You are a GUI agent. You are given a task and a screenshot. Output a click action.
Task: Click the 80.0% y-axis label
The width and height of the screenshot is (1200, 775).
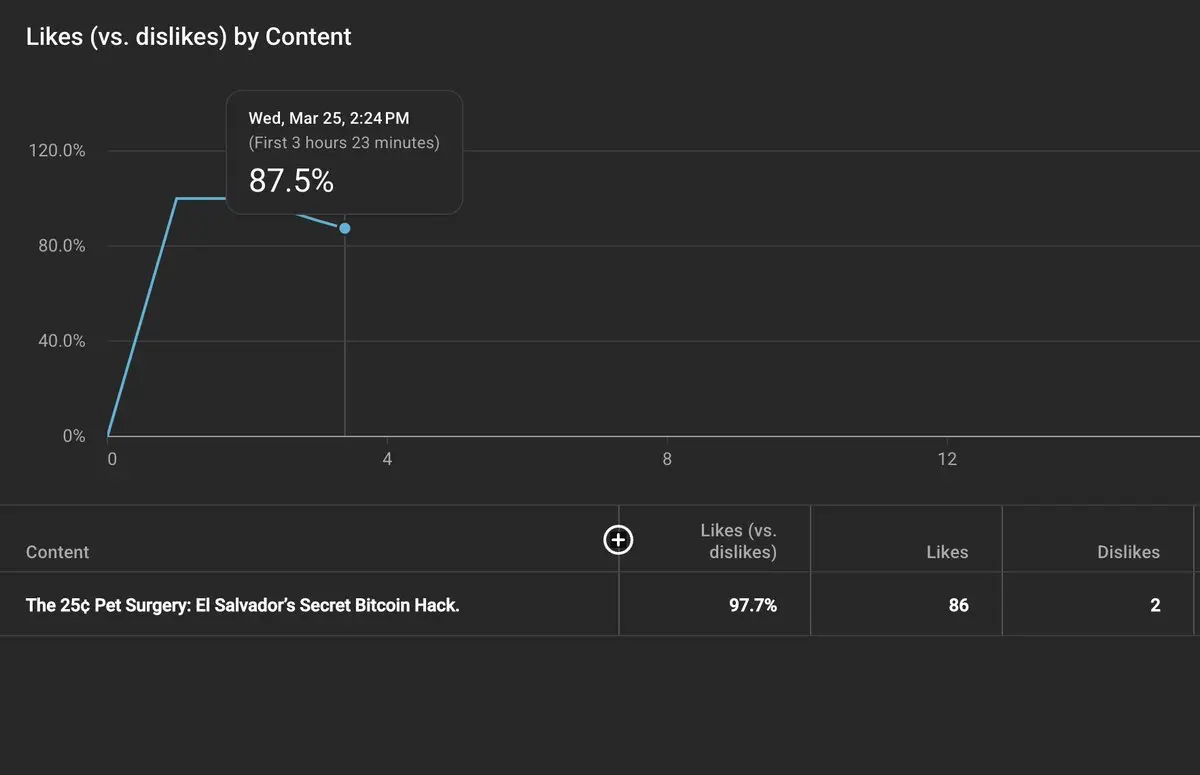tap(62, 246)
